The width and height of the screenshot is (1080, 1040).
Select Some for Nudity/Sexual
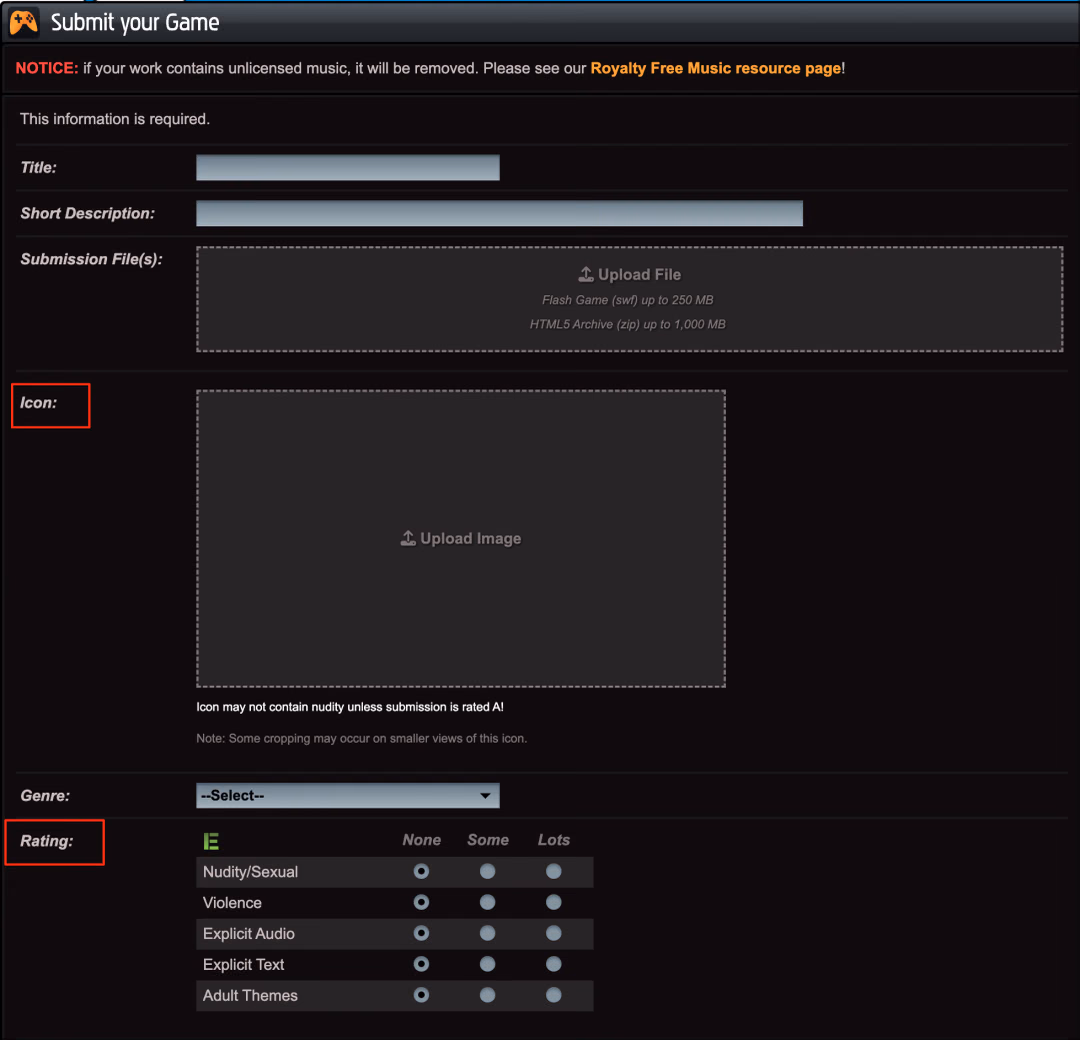click(488, 871)
